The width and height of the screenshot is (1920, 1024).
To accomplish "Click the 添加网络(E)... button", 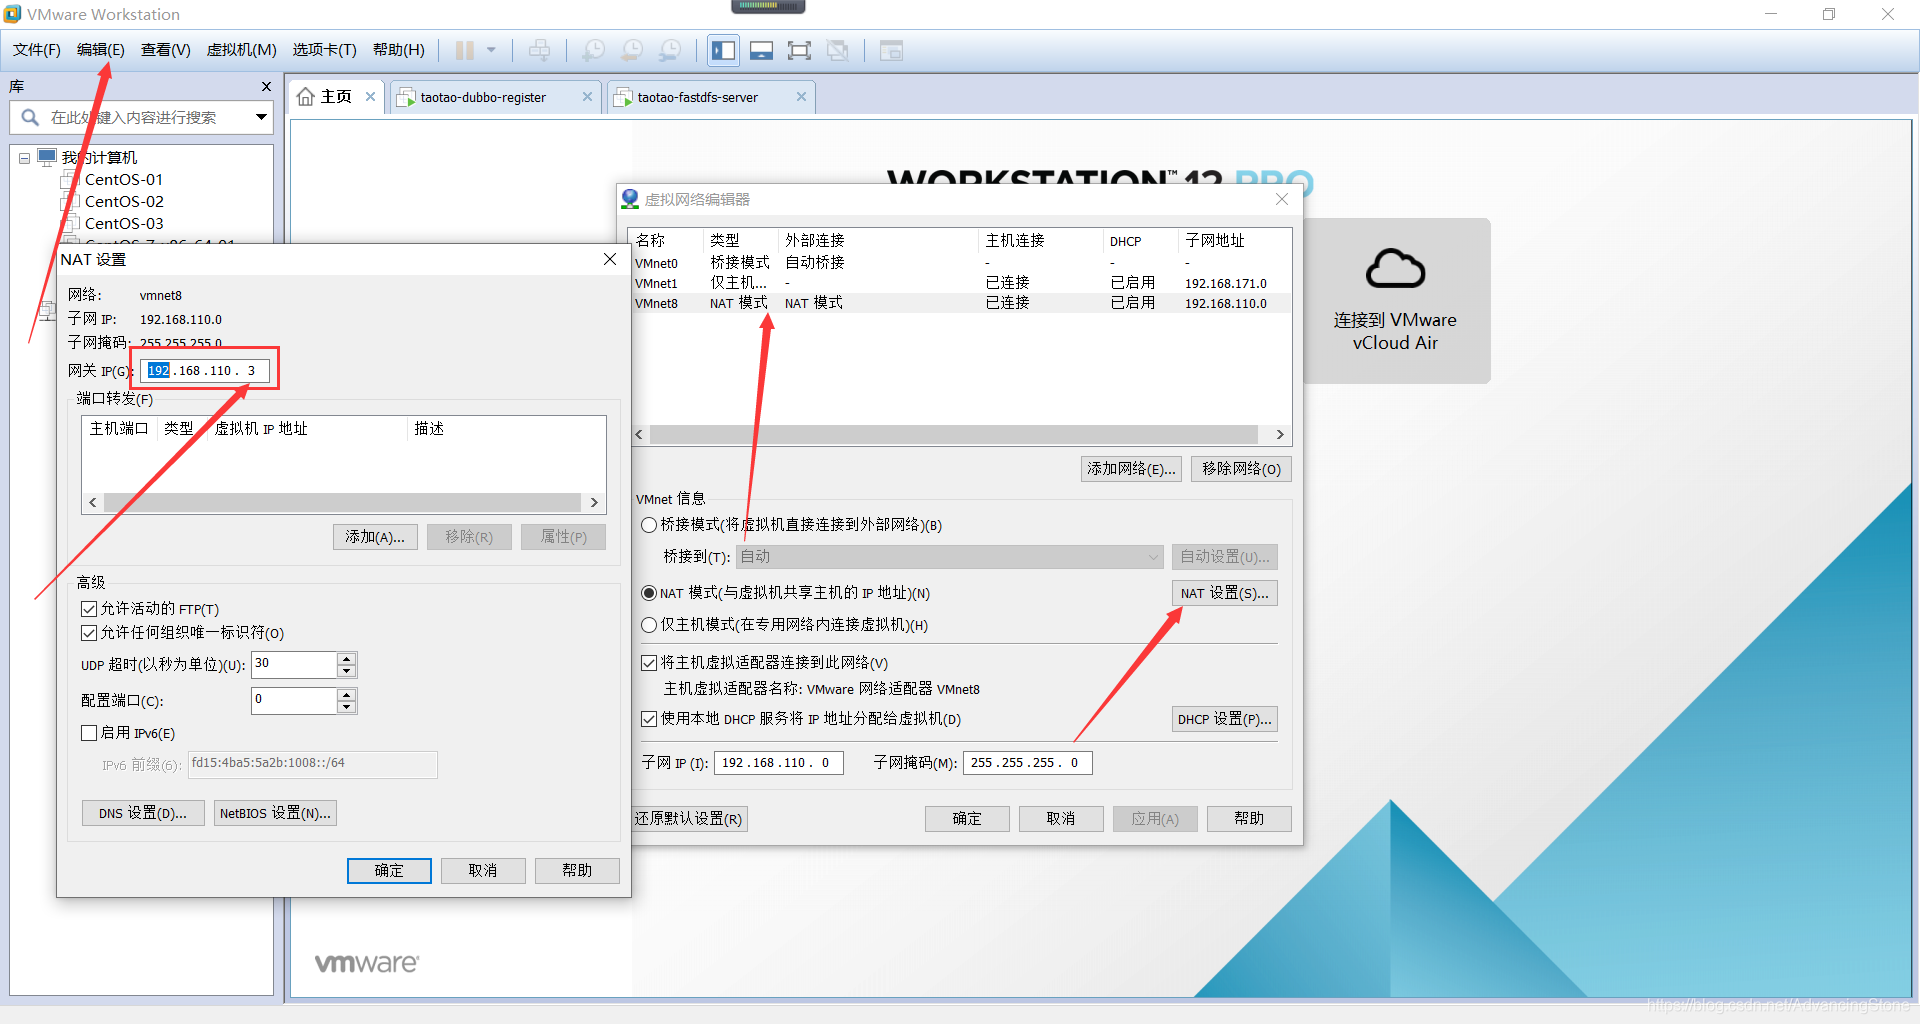I will (x=1131, y=469).
